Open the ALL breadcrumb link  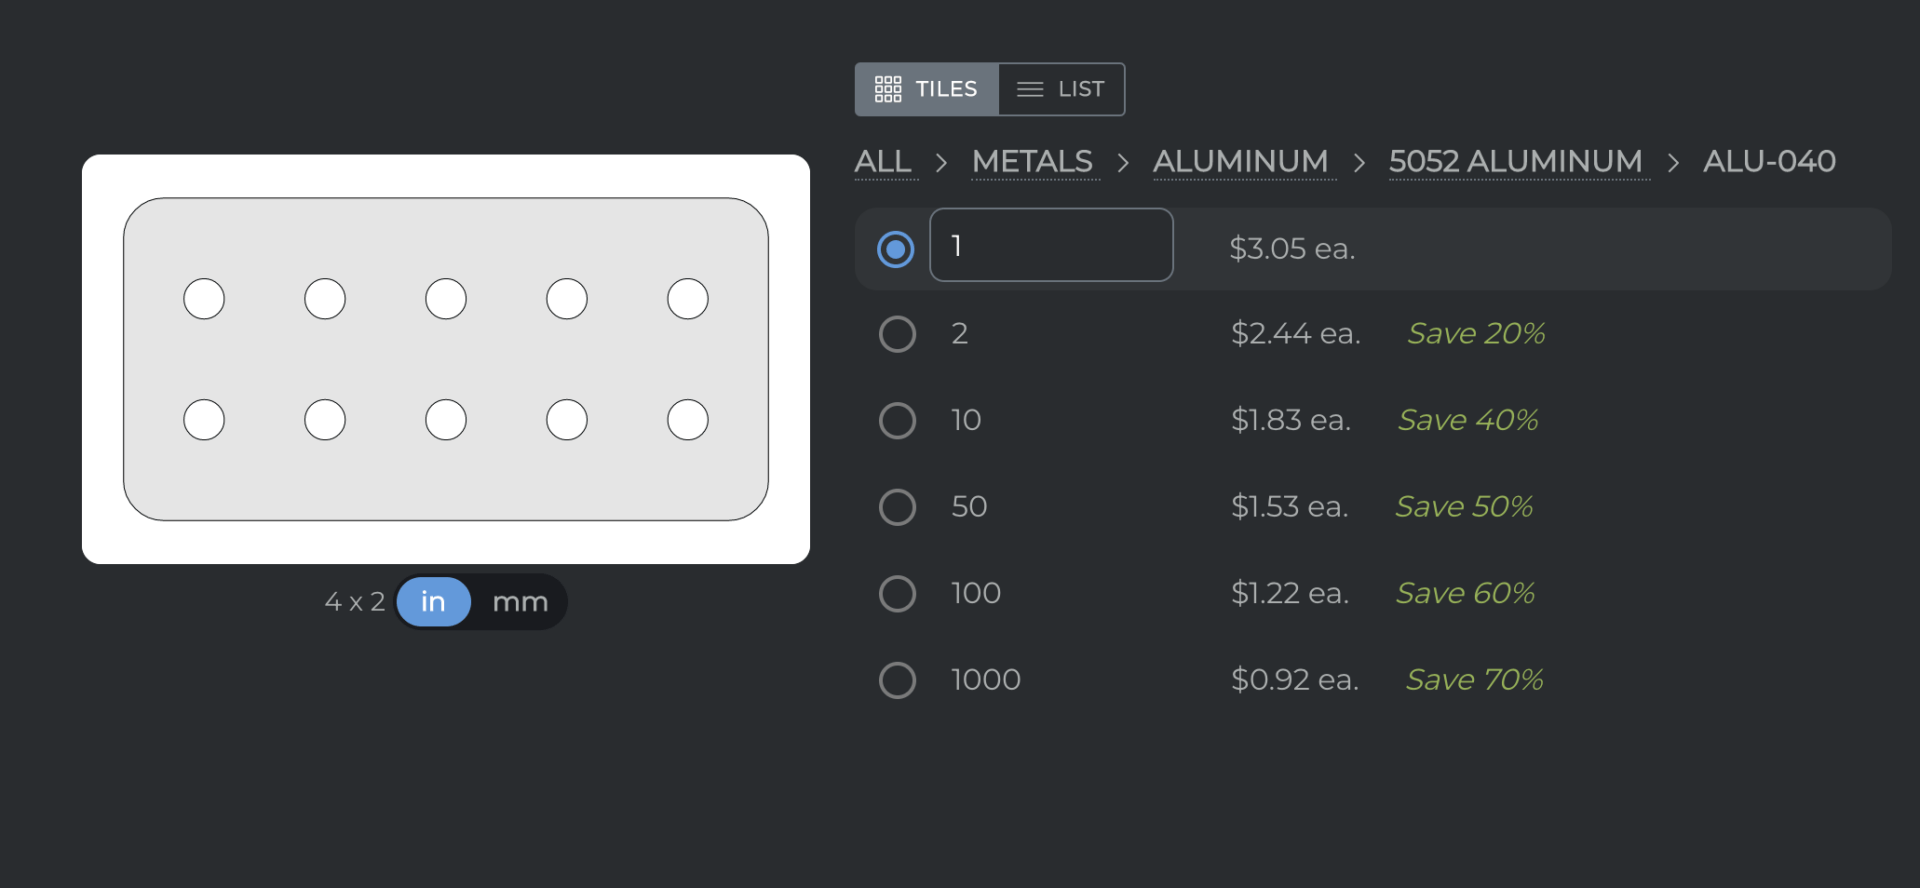click(x=883, y=161)
